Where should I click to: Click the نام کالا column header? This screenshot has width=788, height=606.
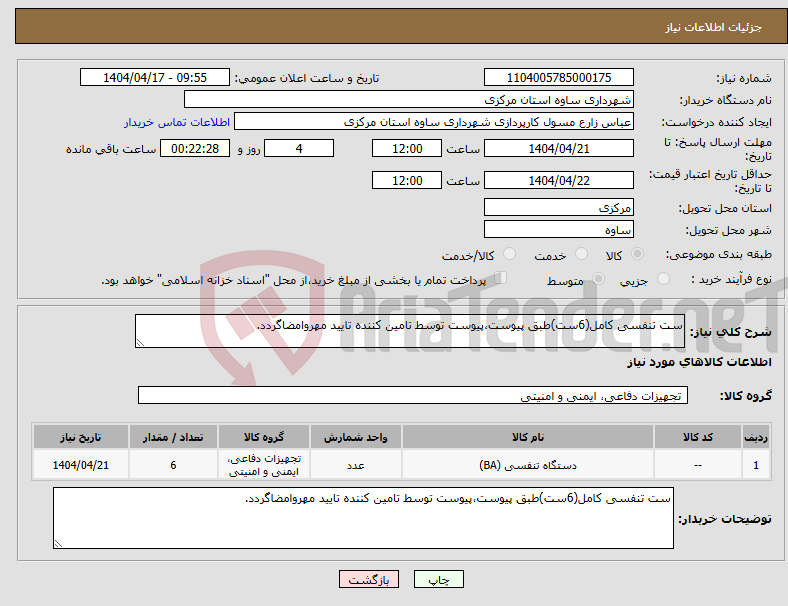[528, 437]
